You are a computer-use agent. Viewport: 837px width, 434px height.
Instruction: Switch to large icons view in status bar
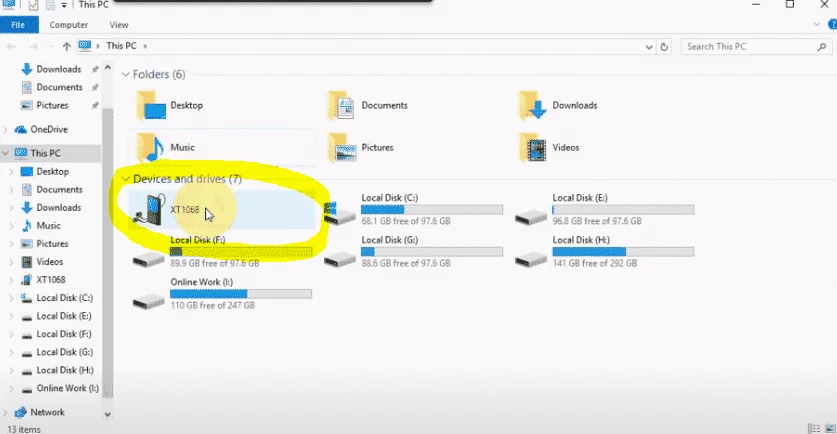point(830,429)
